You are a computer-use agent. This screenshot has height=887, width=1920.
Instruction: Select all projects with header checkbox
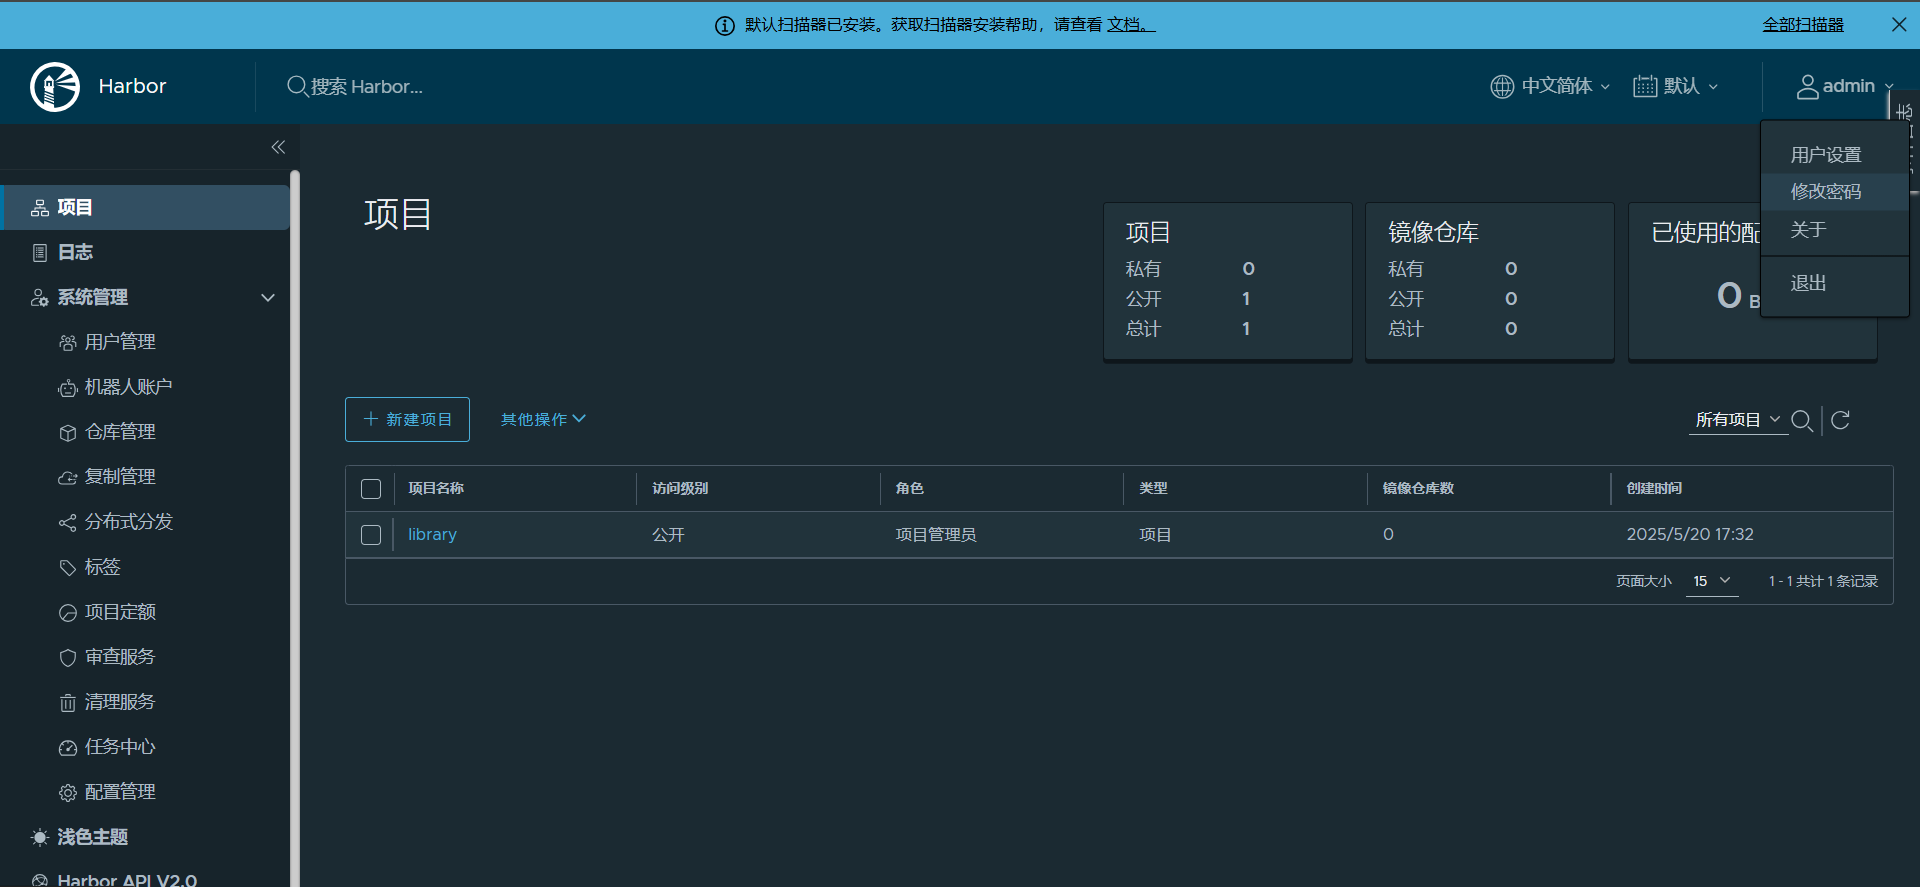(x=371, y=489)
